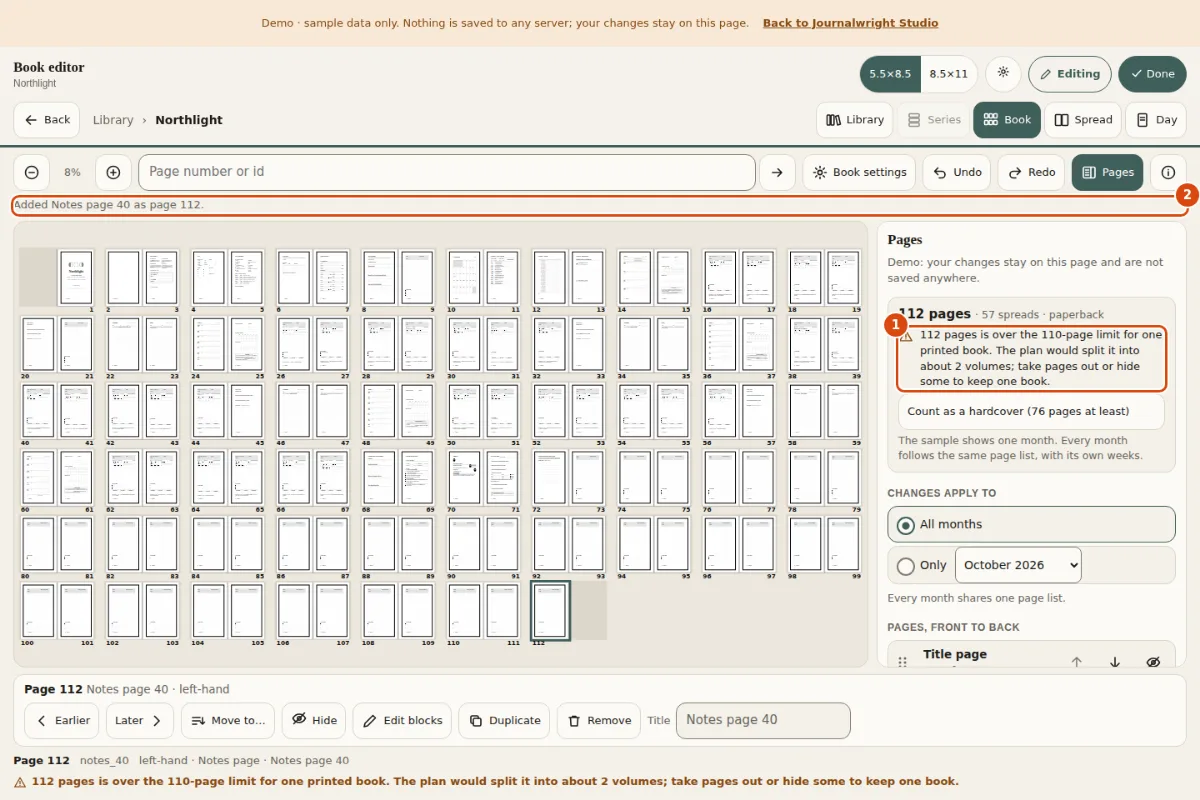Open the Move to… menu
This screenshot has width=1200, height=800.
click(x=228, y=720)
